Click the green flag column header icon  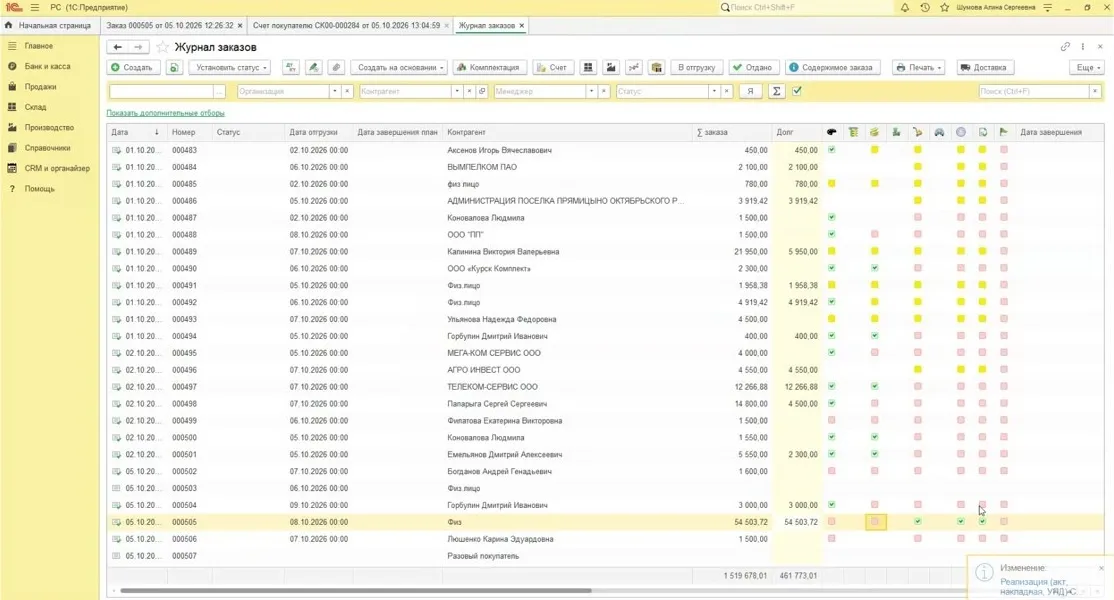[x=1003, y=132]
